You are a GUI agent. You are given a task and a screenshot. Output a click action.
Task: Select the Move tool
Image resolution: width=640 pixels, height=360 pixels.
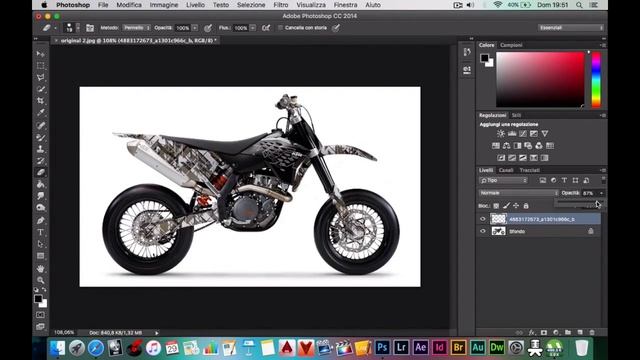pos(40,53)
